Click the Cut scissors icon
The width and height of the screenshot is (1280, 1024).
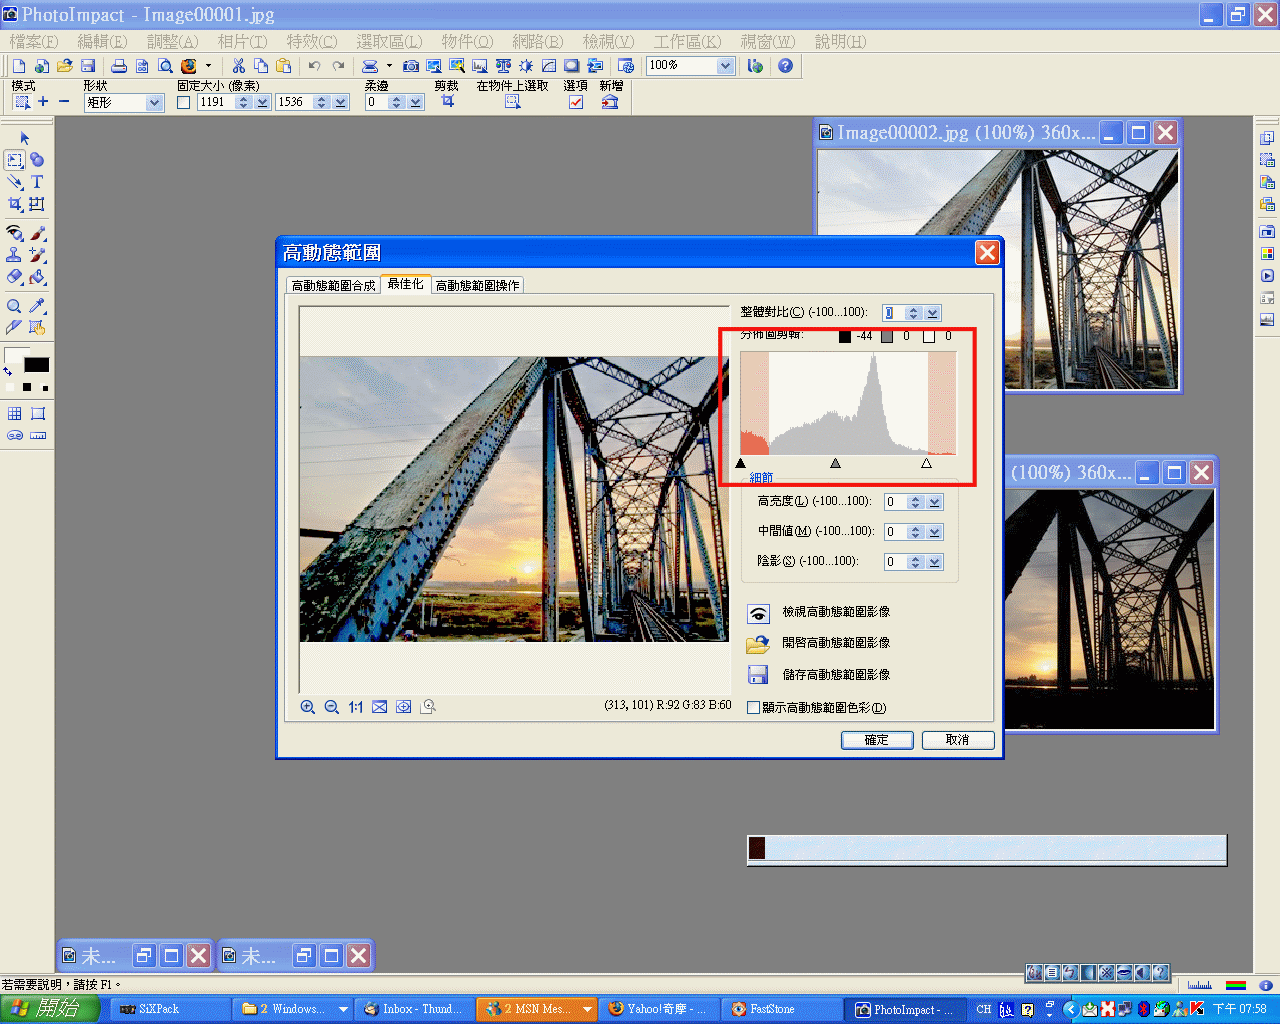[238, 66]
